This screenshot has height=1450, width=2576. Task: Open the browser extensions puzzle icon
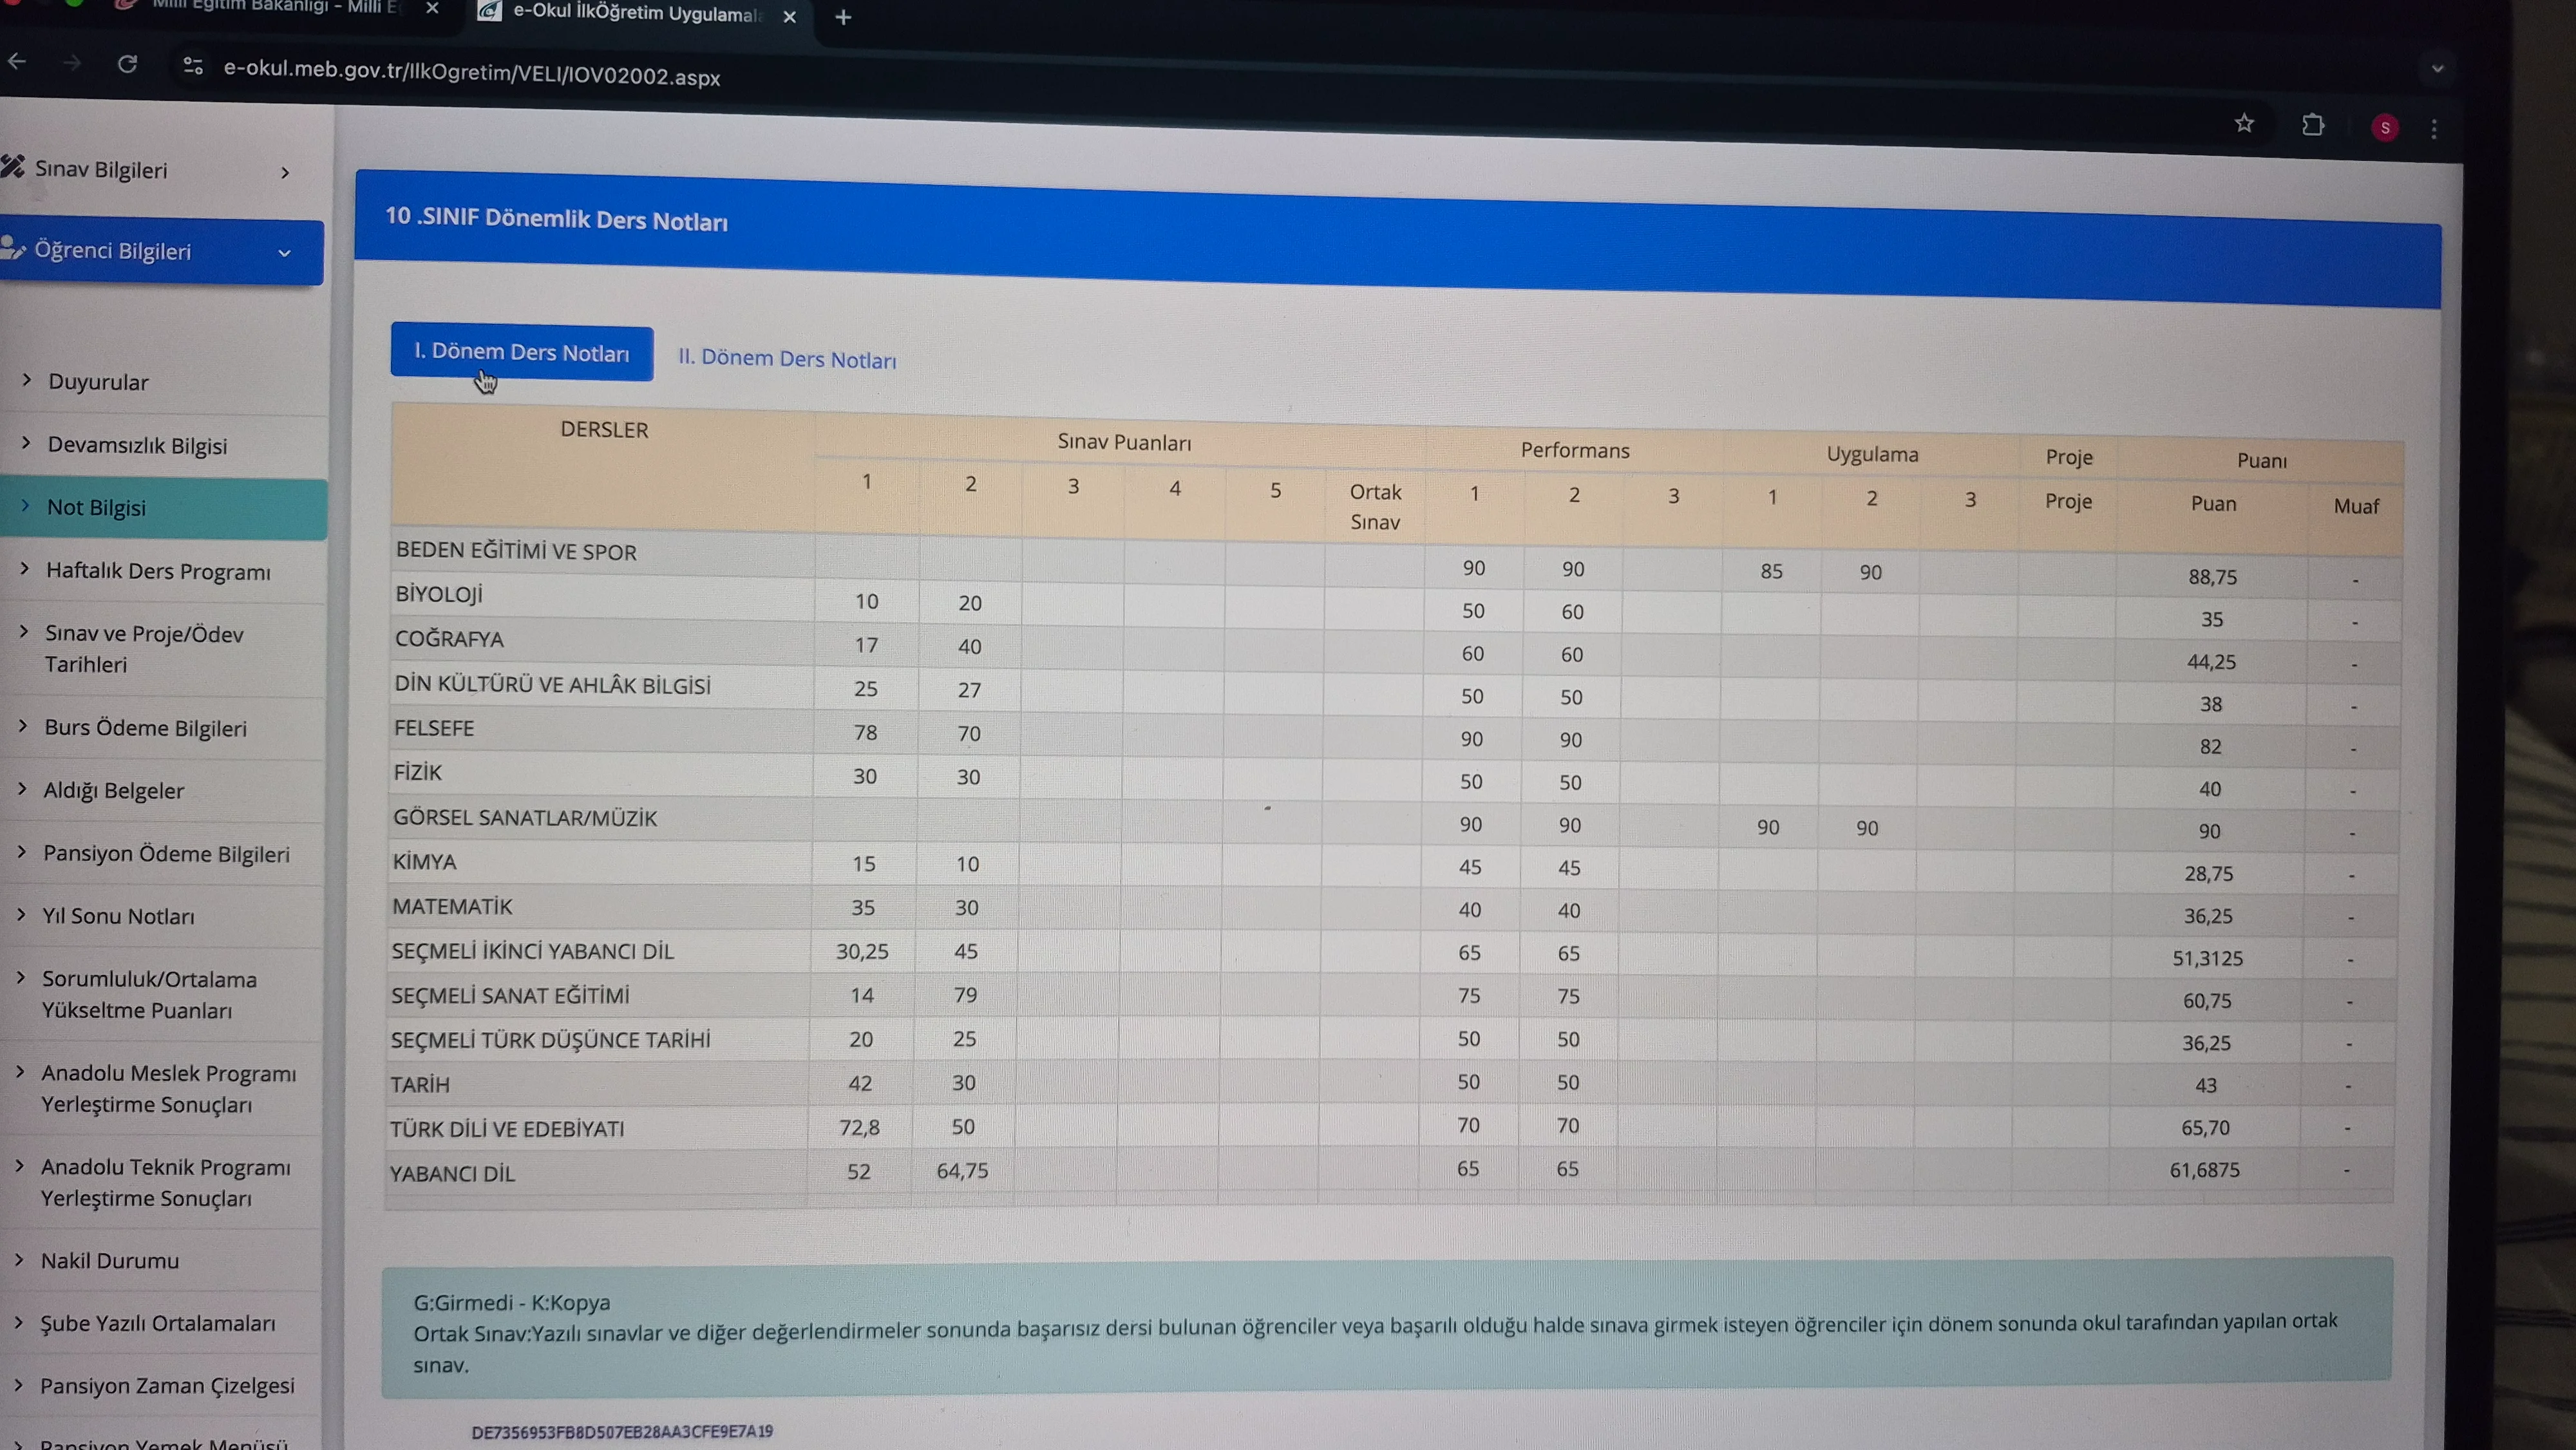(x=2312, y=125)
